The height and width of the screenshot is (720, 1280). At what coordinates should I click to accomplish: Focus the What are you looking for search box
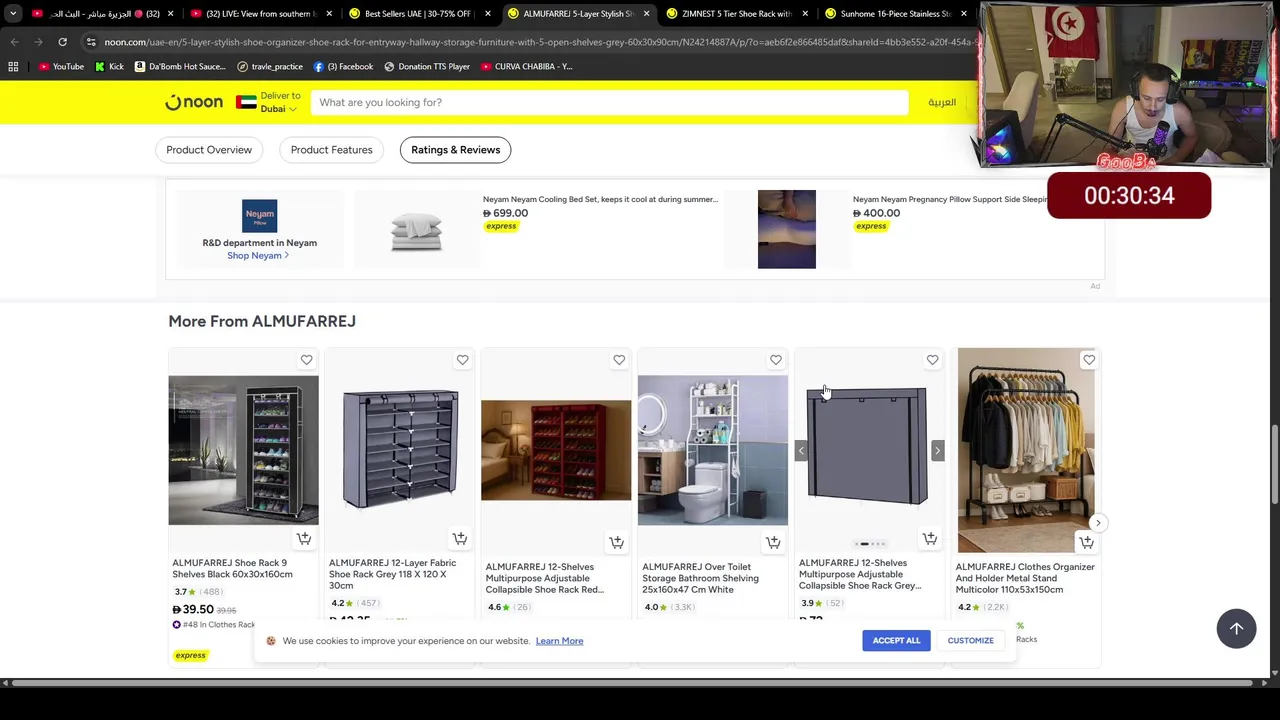610,102
